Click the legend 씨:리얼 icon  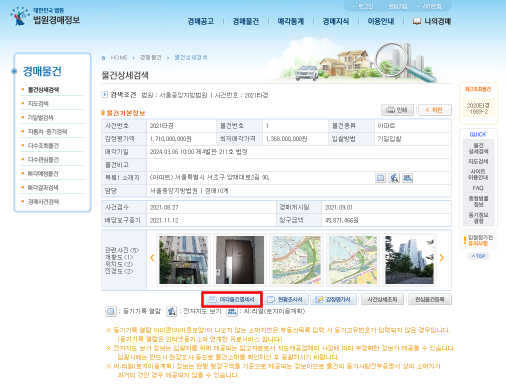(232, 312)
